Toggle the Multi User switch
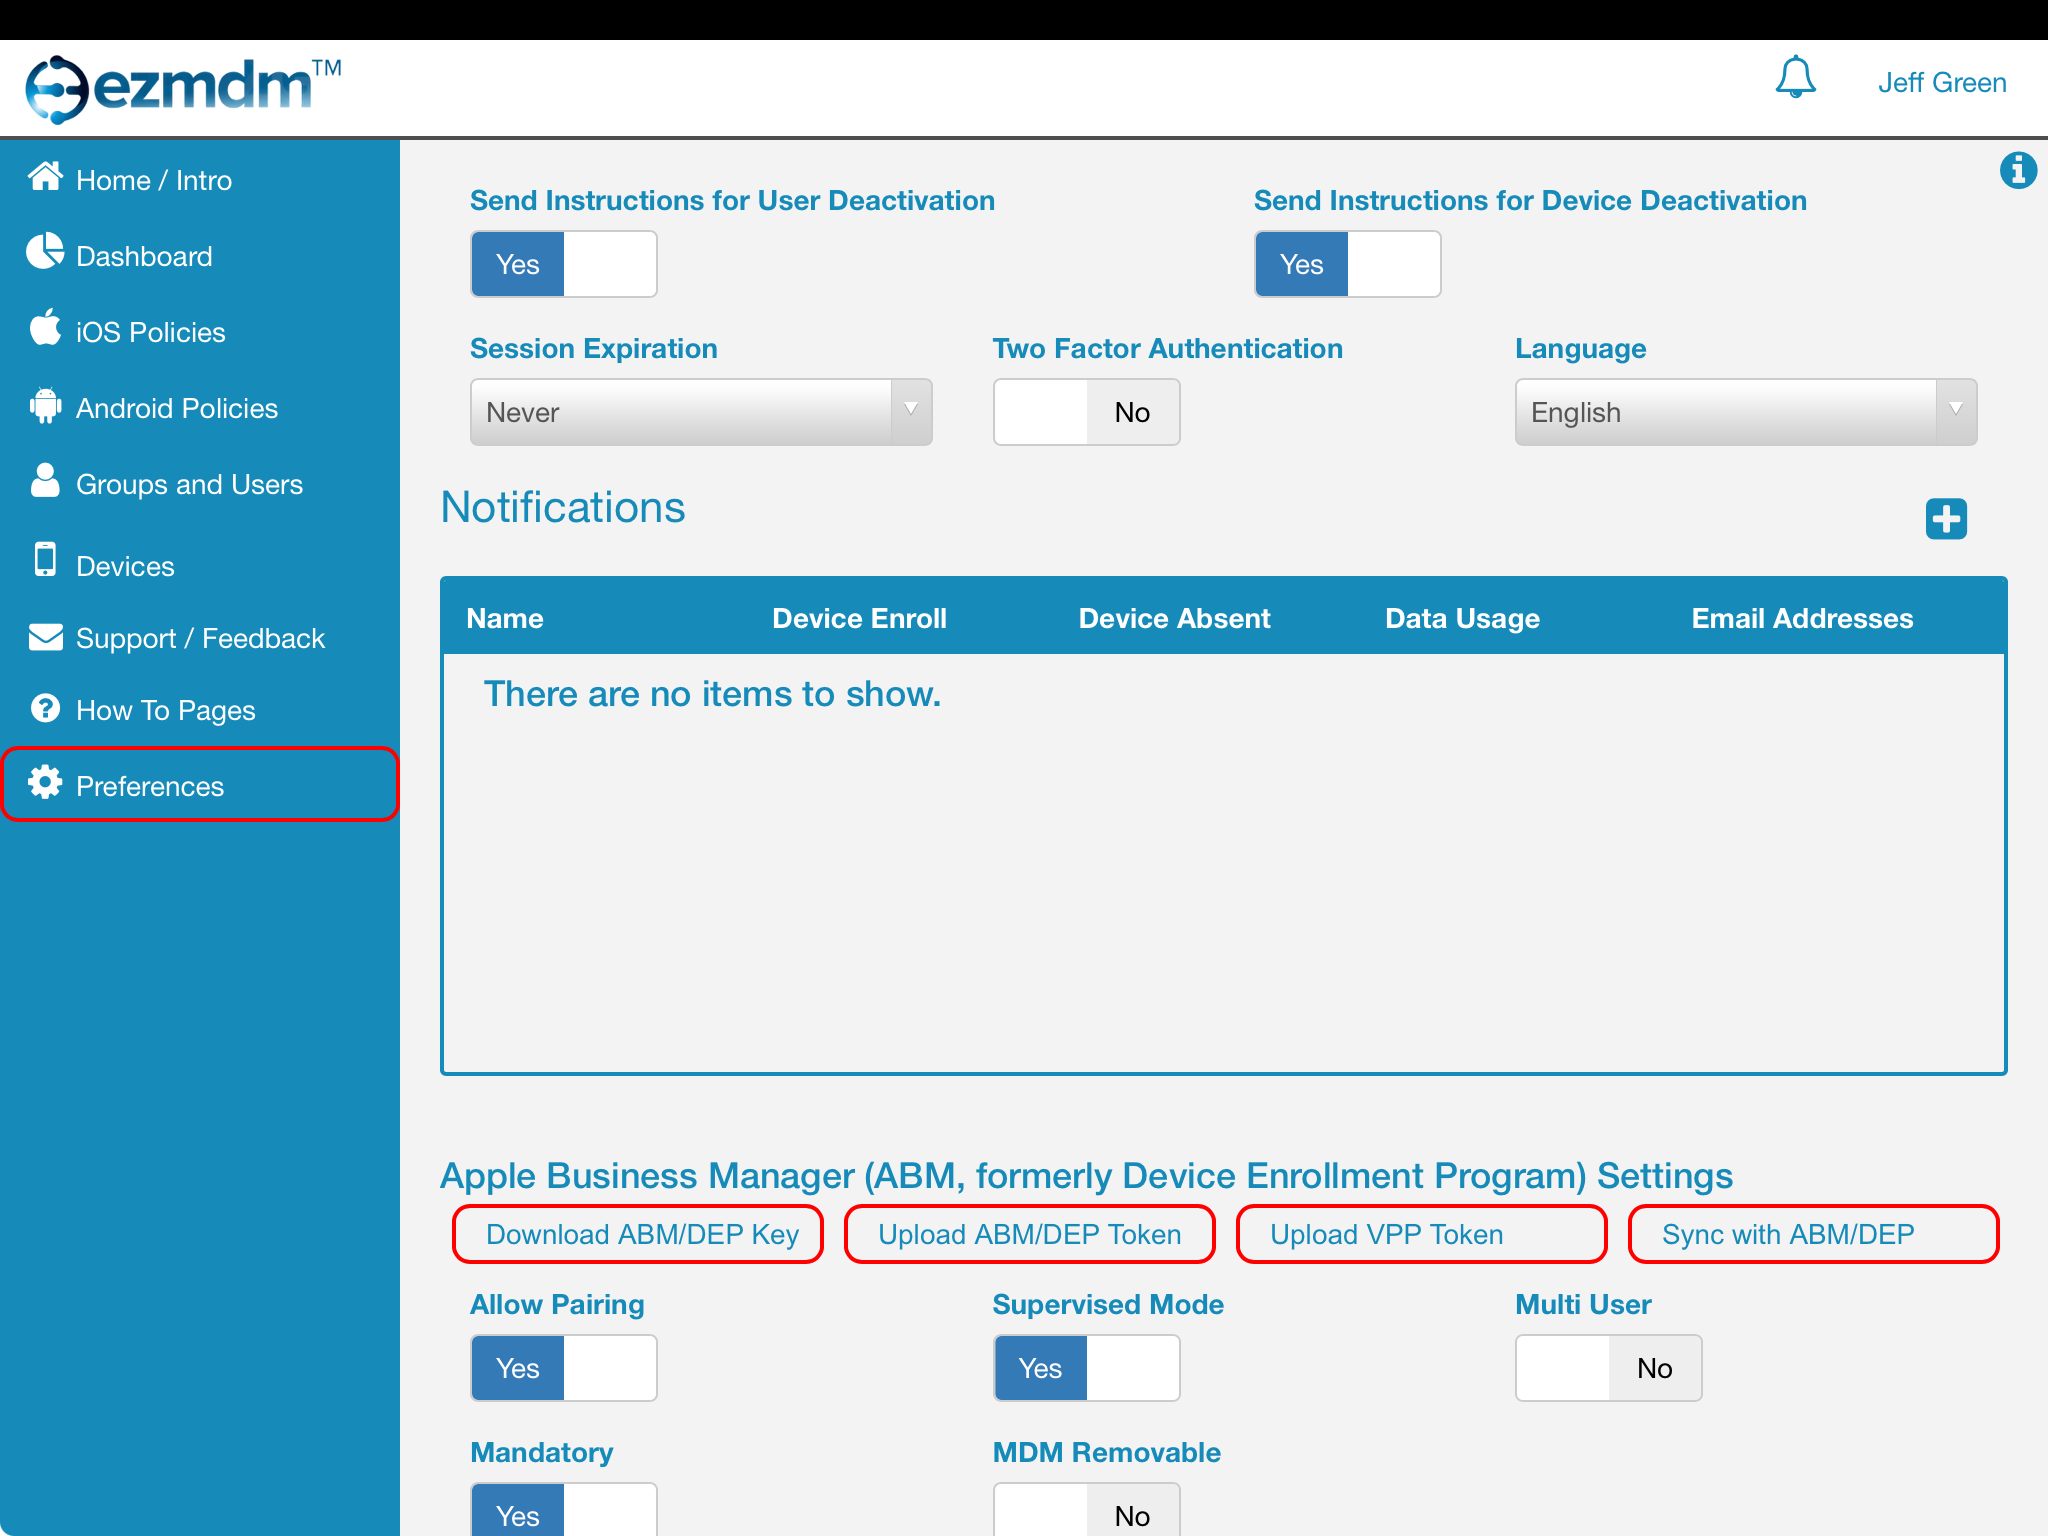Screen dimensions: 2048x1536 (x=1607, y=1368)
